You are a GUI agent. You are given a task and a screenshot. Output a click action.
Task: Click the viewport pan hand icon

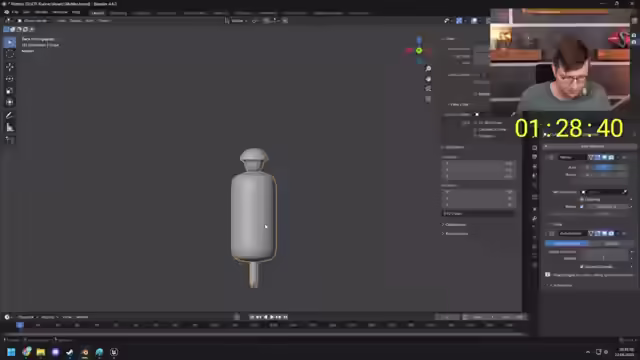(428, 79)
